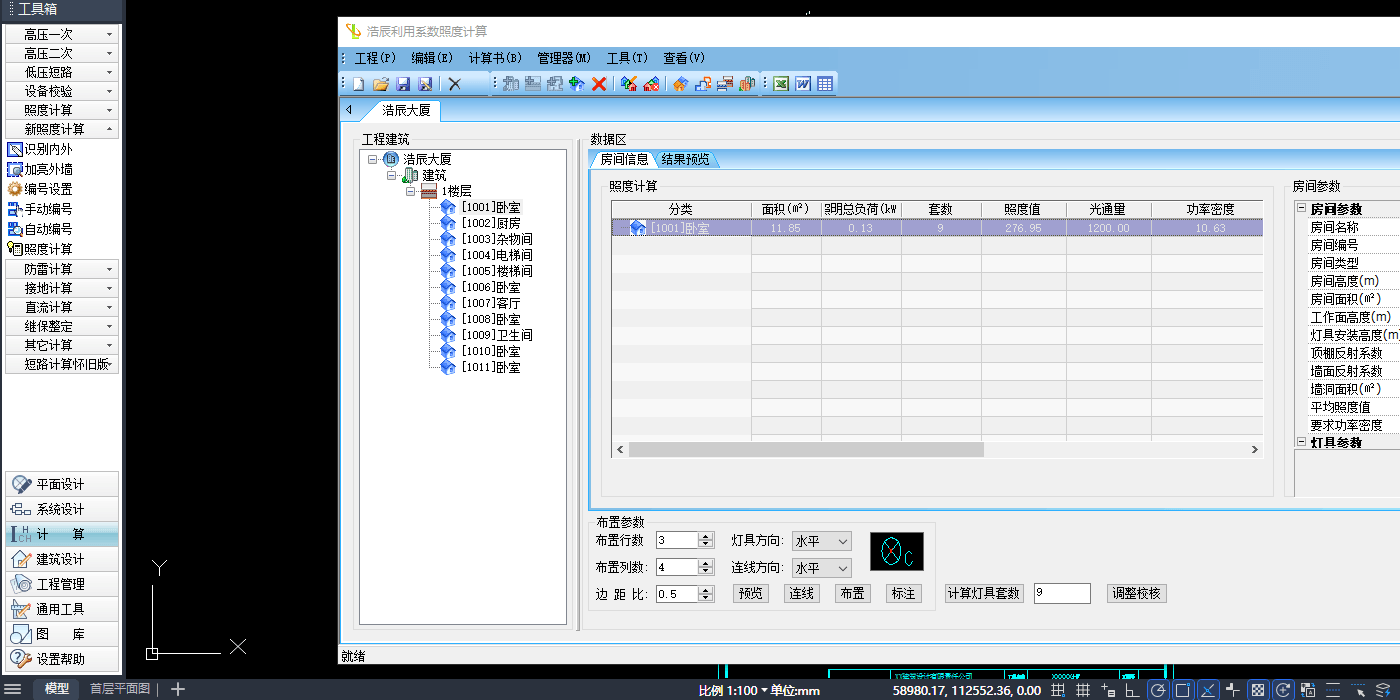Open the 工具(T) menu
Image resolution: width=1400 pixels, height=700 pixels.
627,58
